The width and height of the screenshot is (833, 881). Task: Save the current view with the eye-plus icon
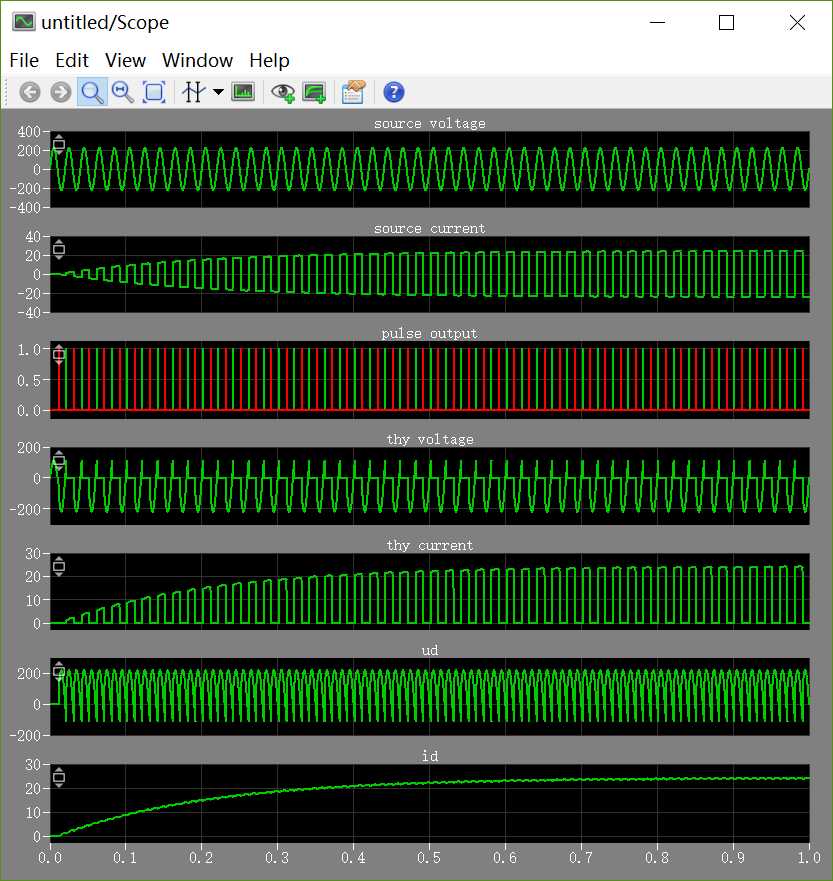pyautogui.click(x=283, y=92)
